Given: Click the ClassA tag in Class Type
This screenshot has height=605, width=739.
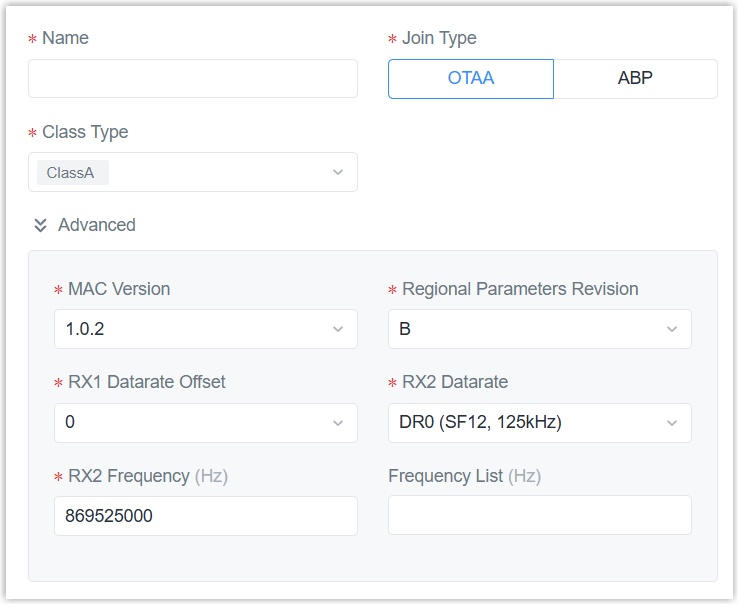Looking at the screenshot, I should coord(71,172).
